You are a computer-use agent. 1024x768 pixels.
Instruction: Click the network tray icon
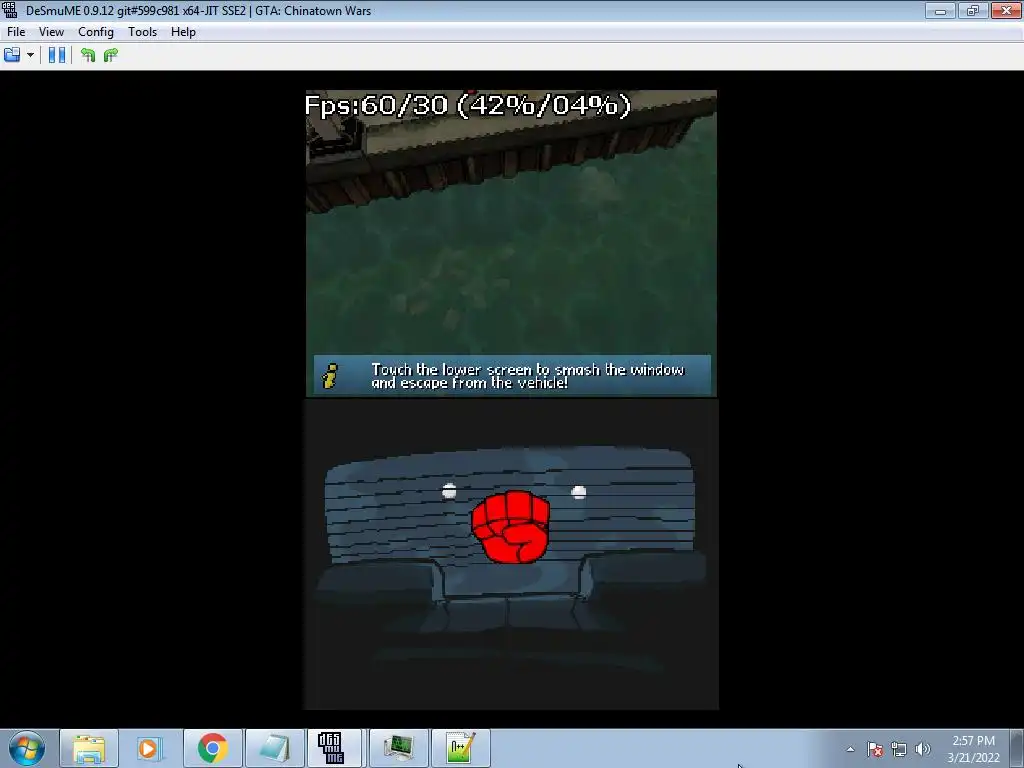click(899, 749)
